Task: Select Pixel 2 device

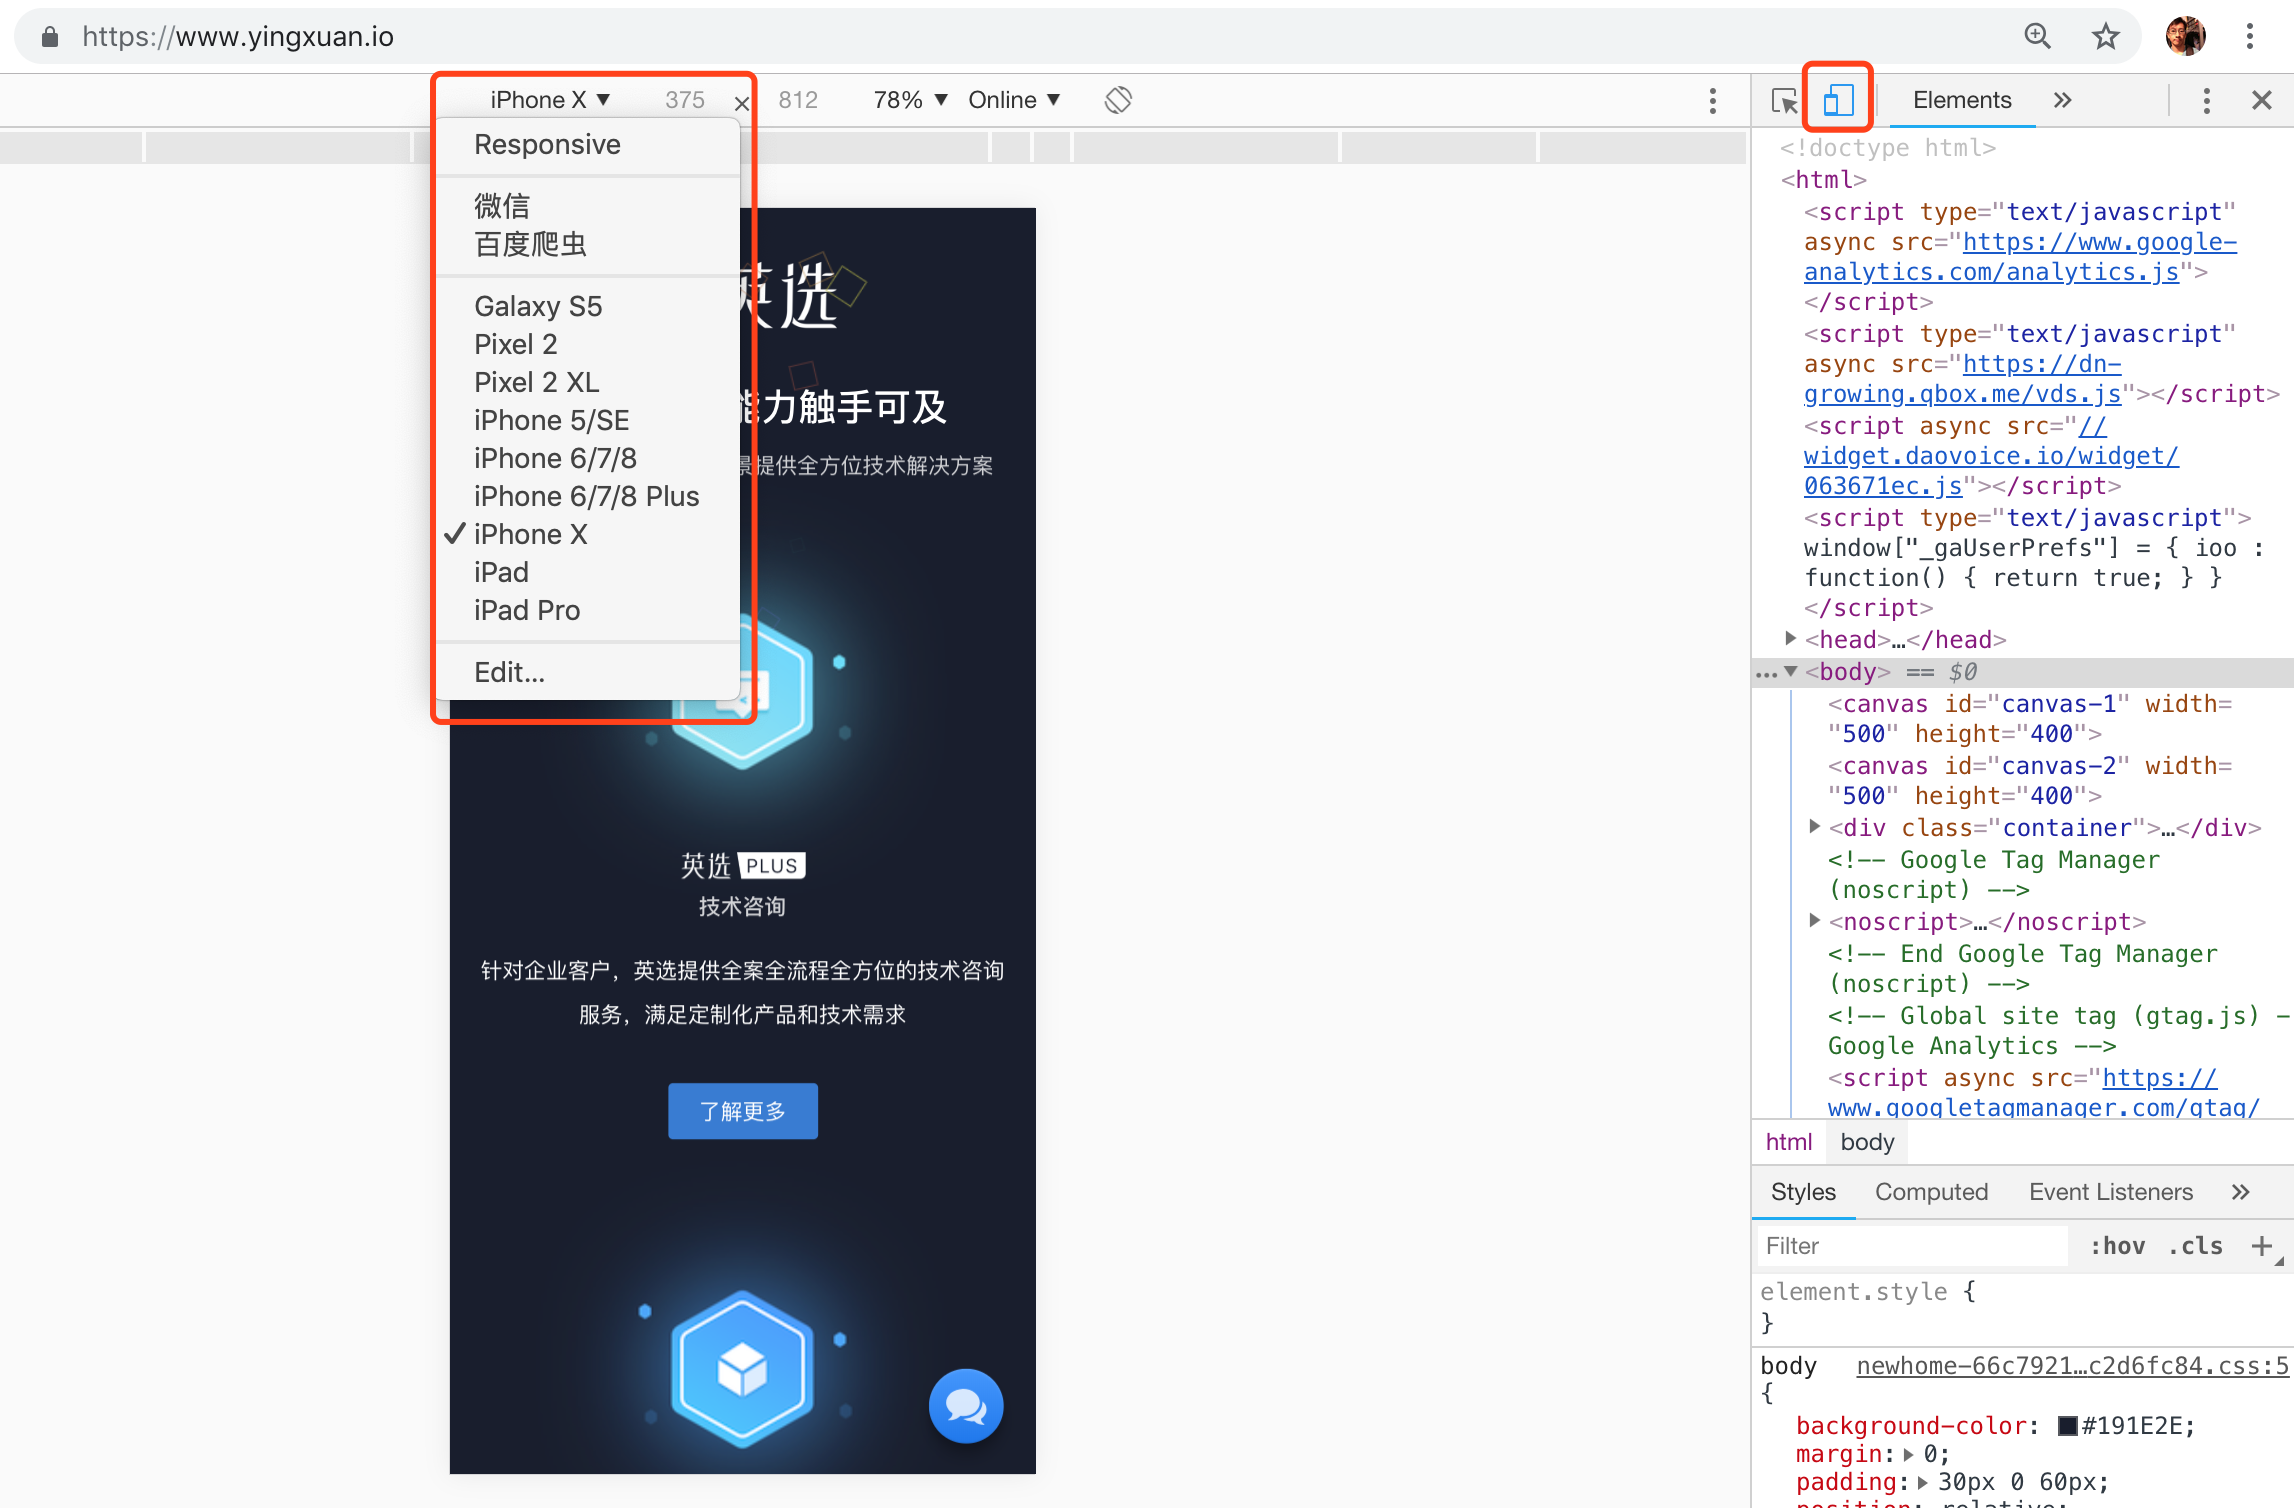Action: [588, 344]
